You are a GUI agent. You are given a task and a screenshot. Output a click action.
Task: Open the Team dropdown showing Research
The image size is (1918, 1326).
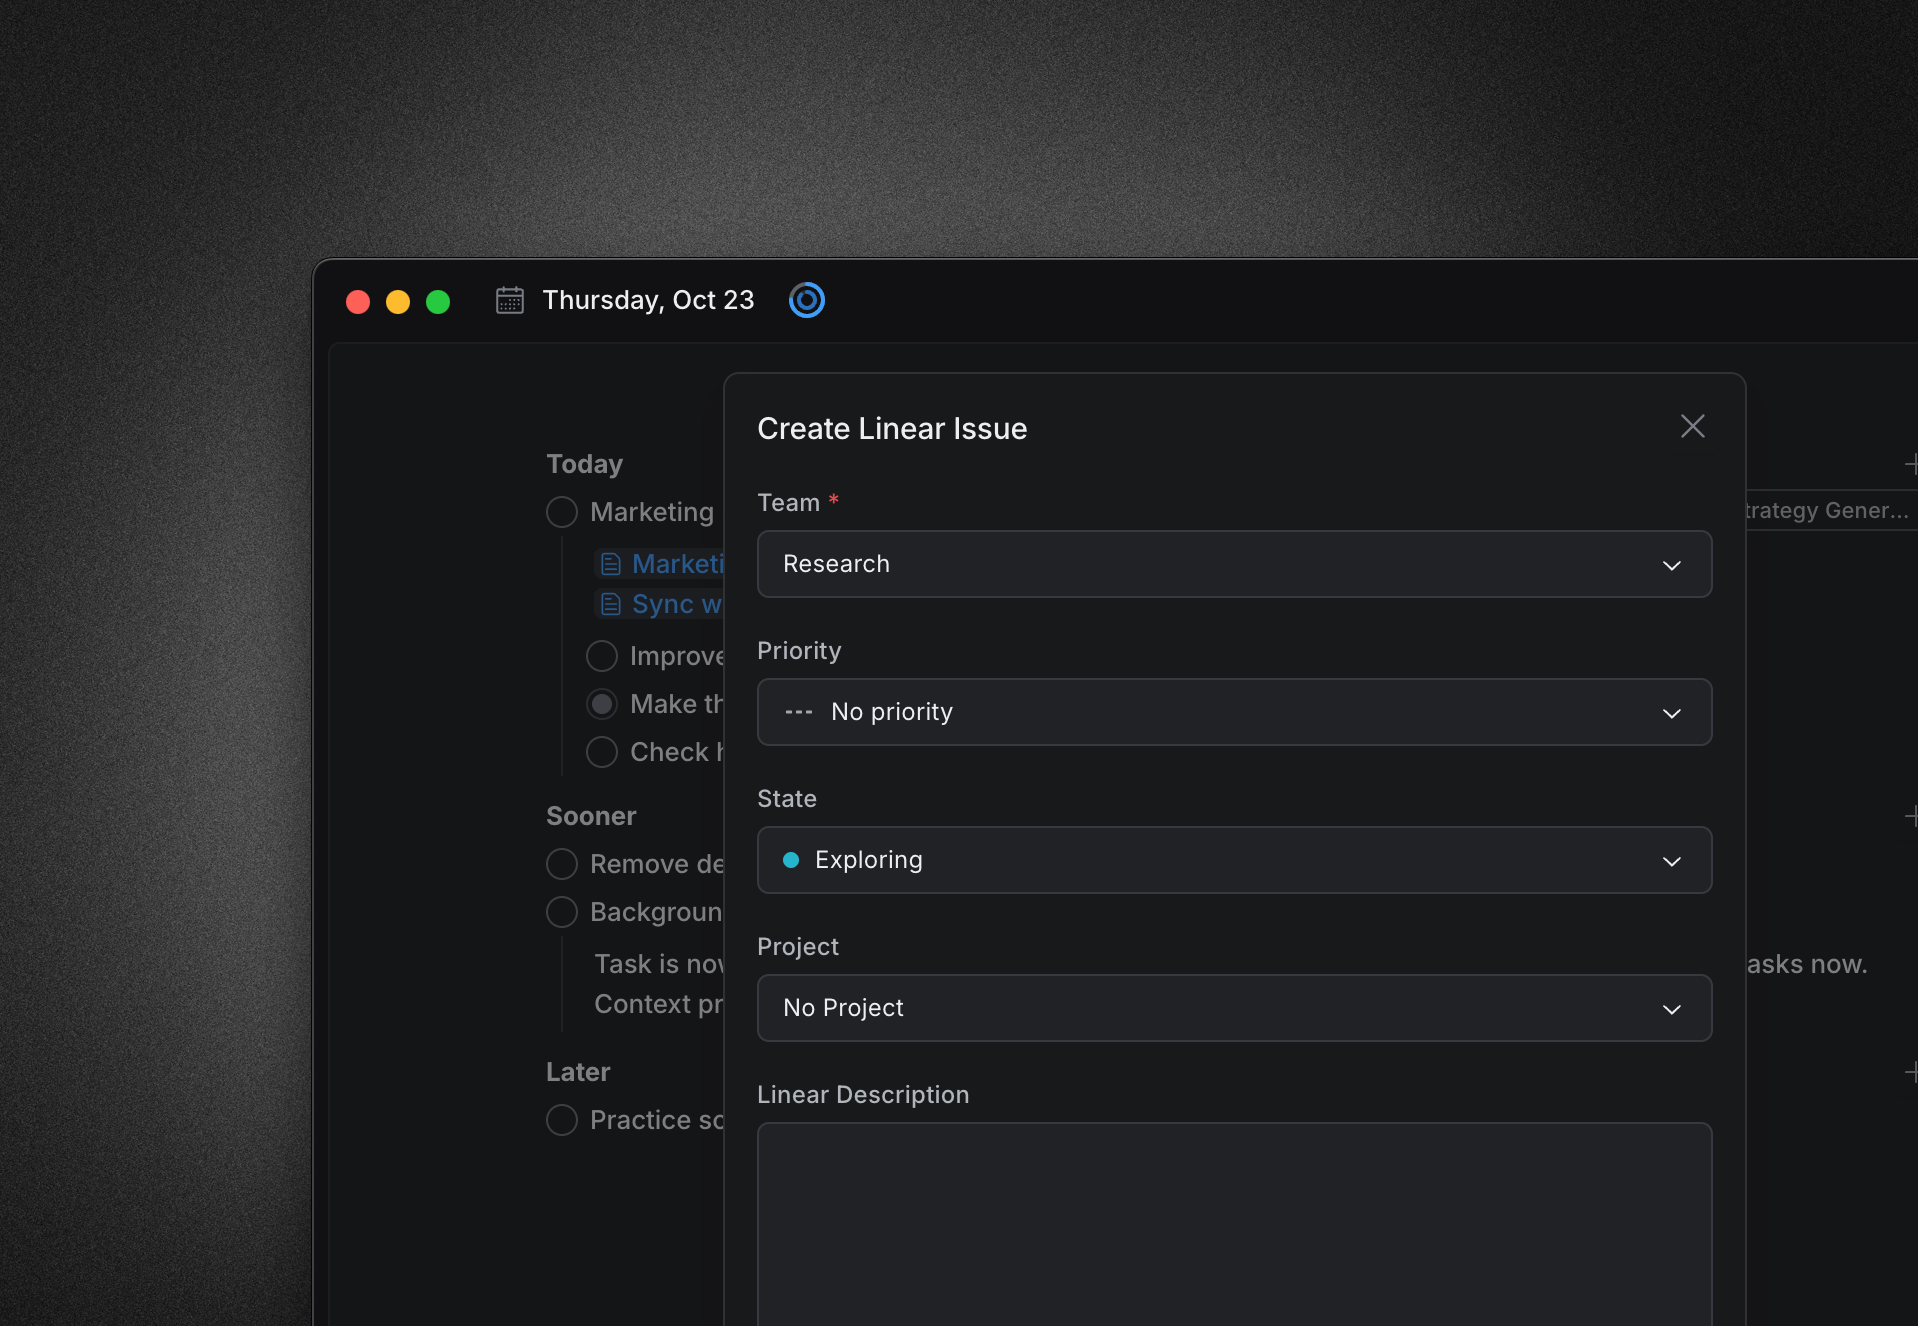point(1234,564)
